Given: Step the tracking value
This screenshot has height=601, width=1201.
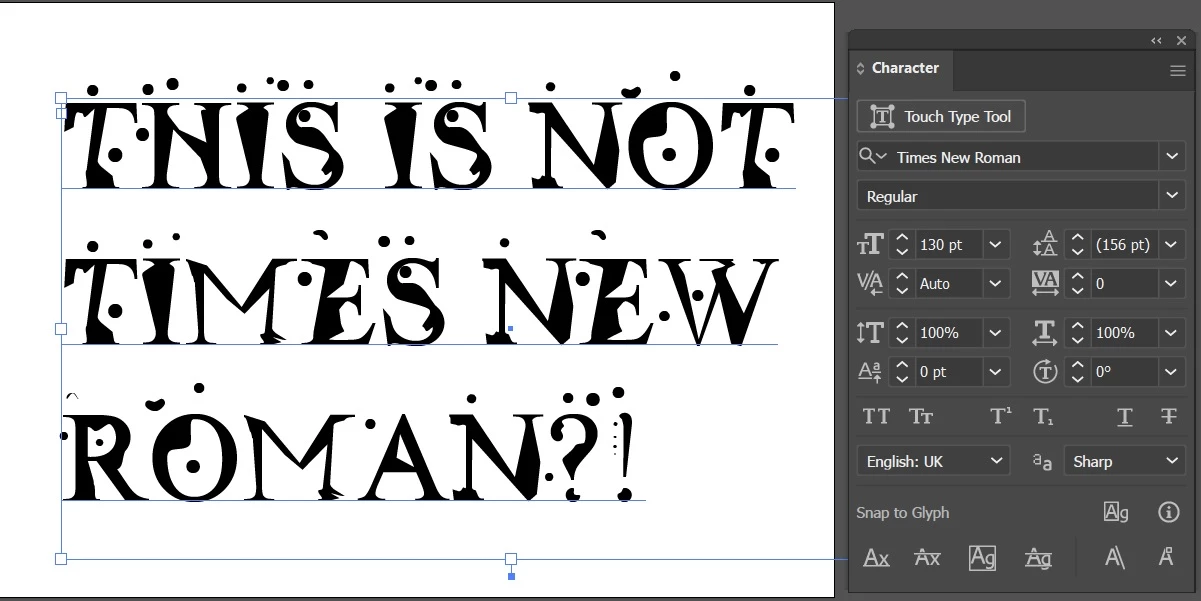Looking at the screenshot, I should point(1077,283).
